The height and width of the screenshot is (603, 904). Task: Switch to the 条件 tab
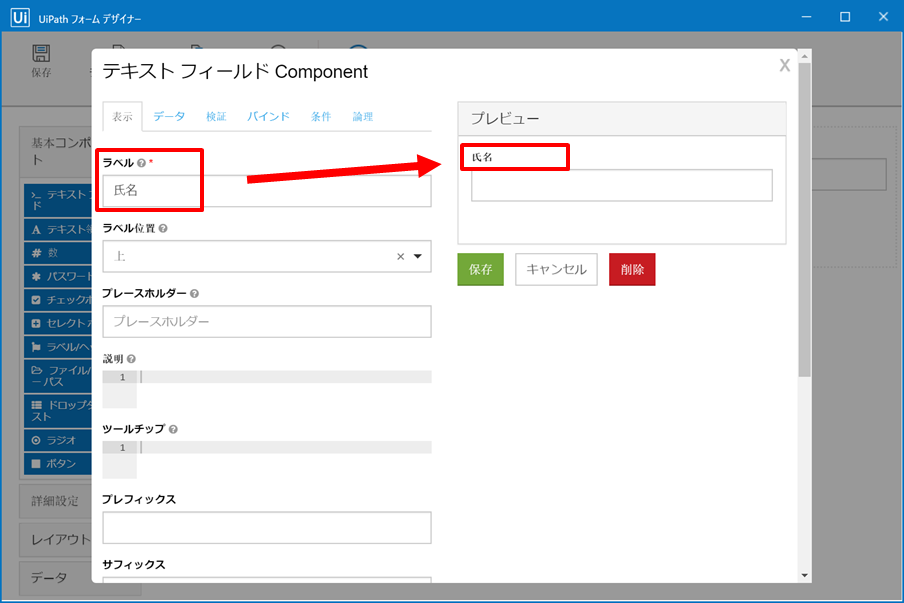pos(321,116)
